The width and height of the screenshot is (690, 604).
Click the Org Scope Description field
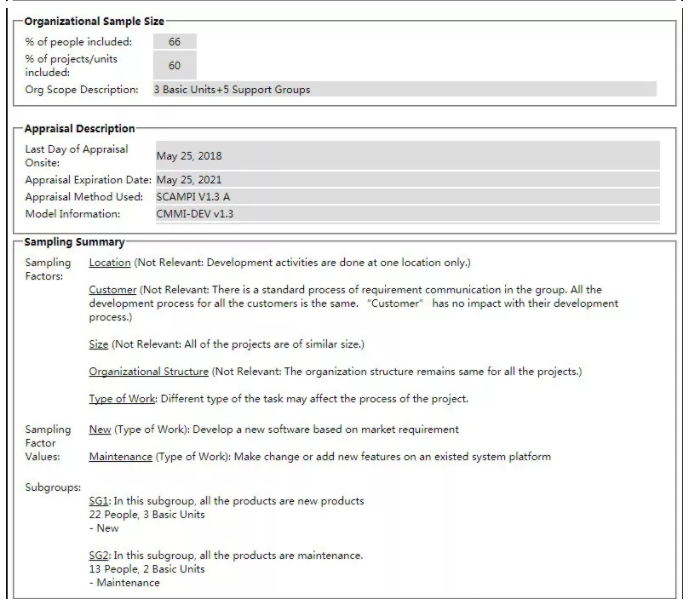click(404, 90)
